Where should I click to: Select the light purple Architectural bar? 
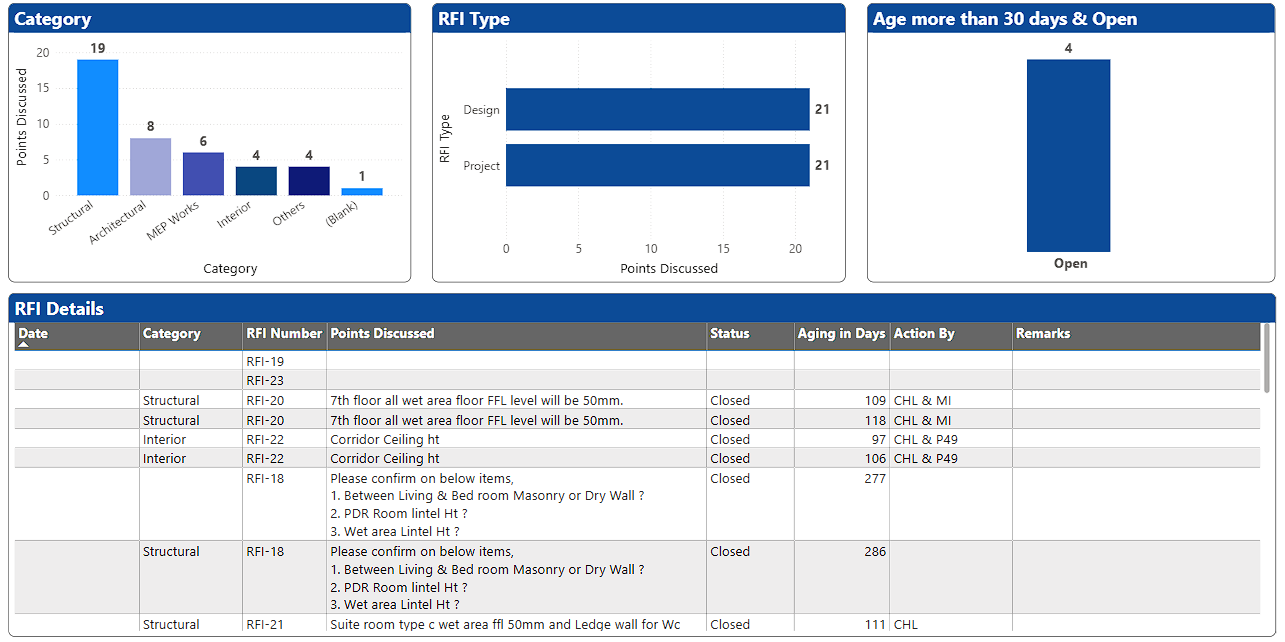tap(150, 166)
